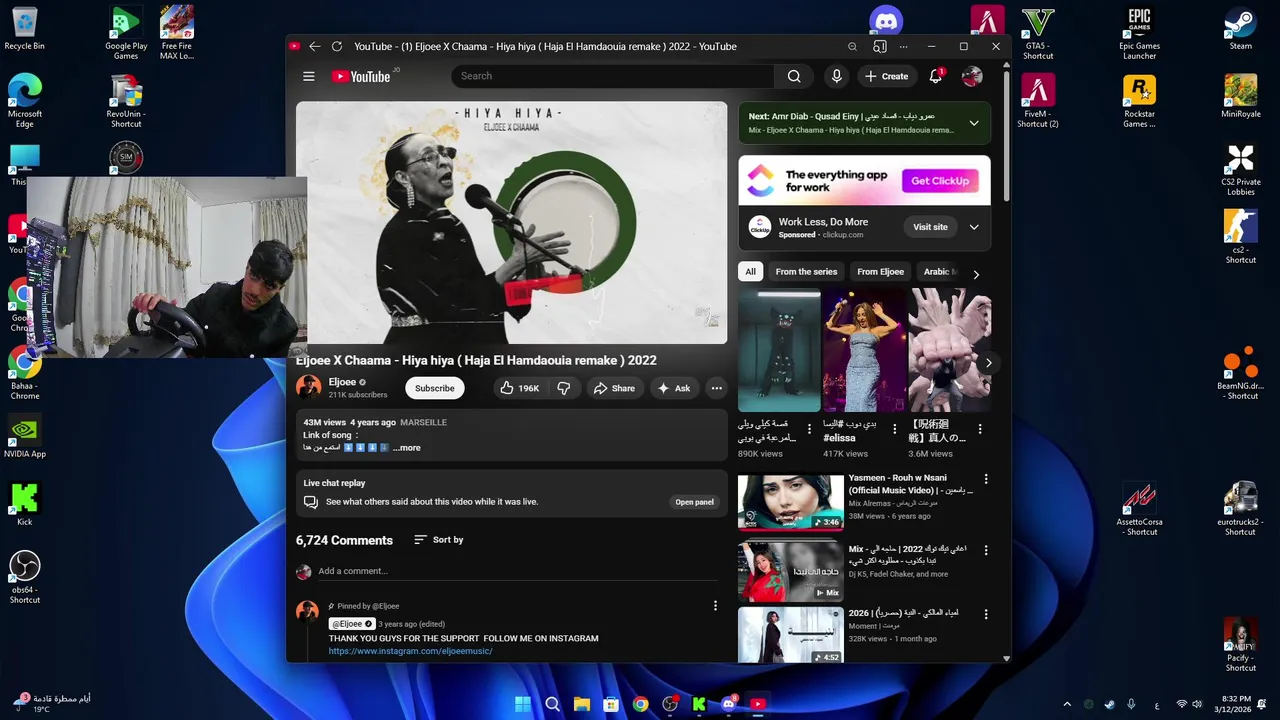The width and height of the screenshot is (1280, 720).
Task: Go back with the window's back arrow
Action: click(x=315, y=46)
